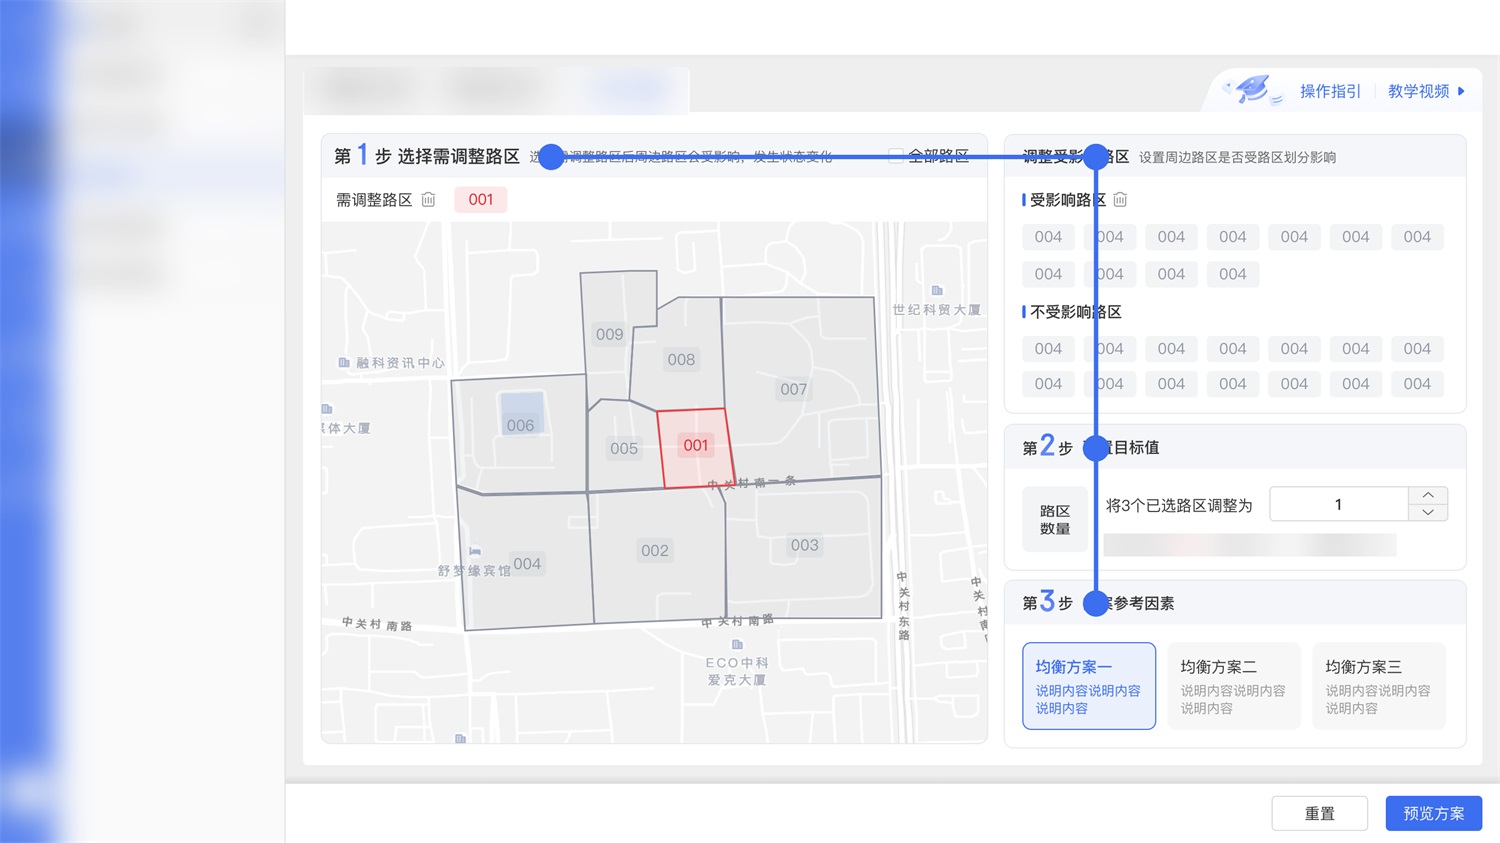This screenshot has height=843, width=1500.
Task: Select the 均衡方案三 option card
Action: (1379, 686)
